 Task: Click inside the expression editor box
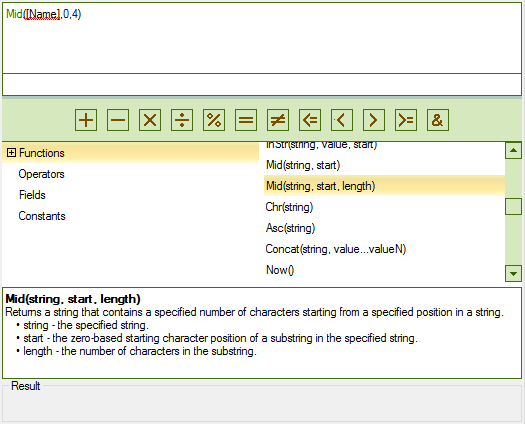click(x=262, y=38)
